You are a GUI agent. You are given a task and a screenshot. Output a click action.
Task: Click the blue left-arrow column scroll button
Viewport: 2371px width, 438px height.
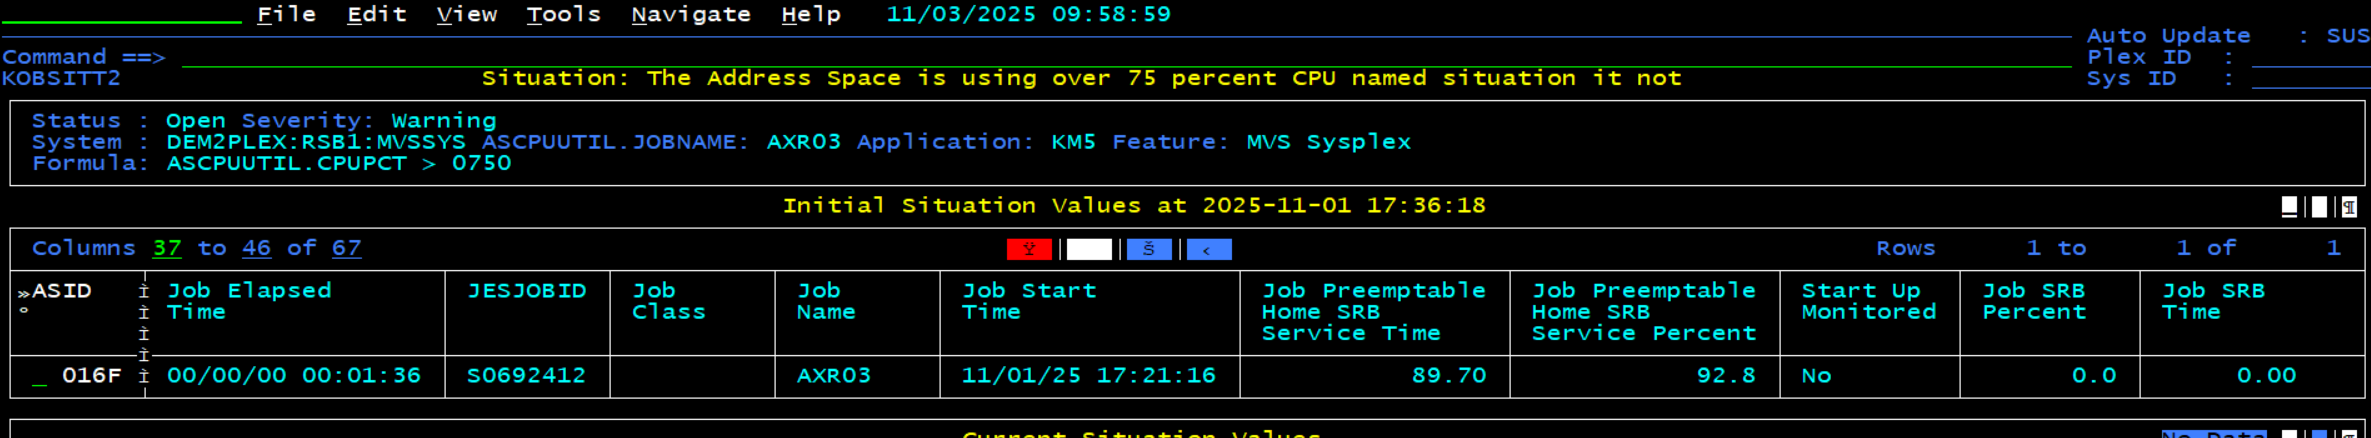1209,249
